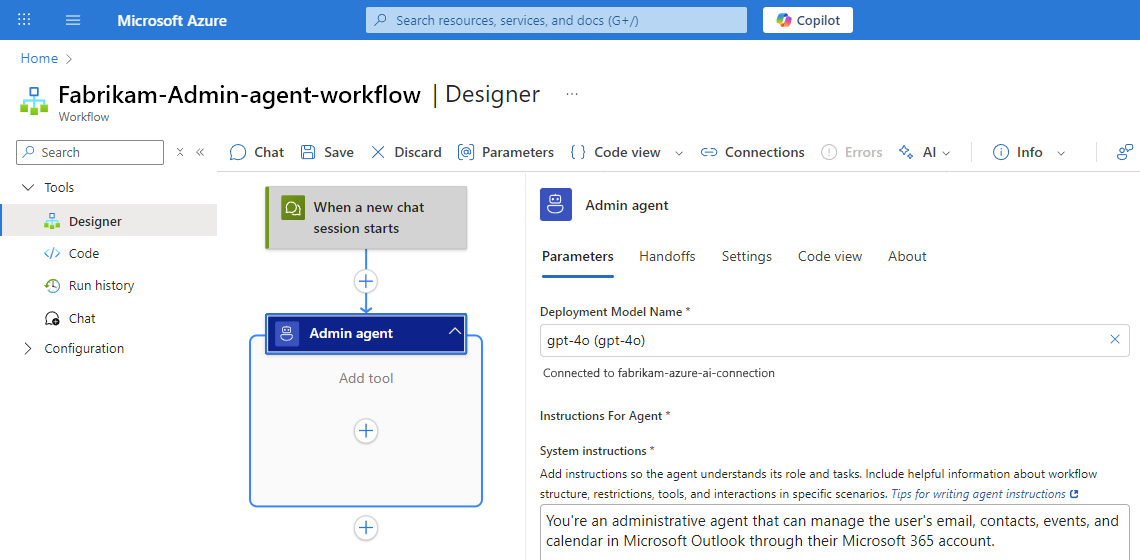Open Run history in sidebar
Screen dimensions: 1140x560
(x=101, y=285)
